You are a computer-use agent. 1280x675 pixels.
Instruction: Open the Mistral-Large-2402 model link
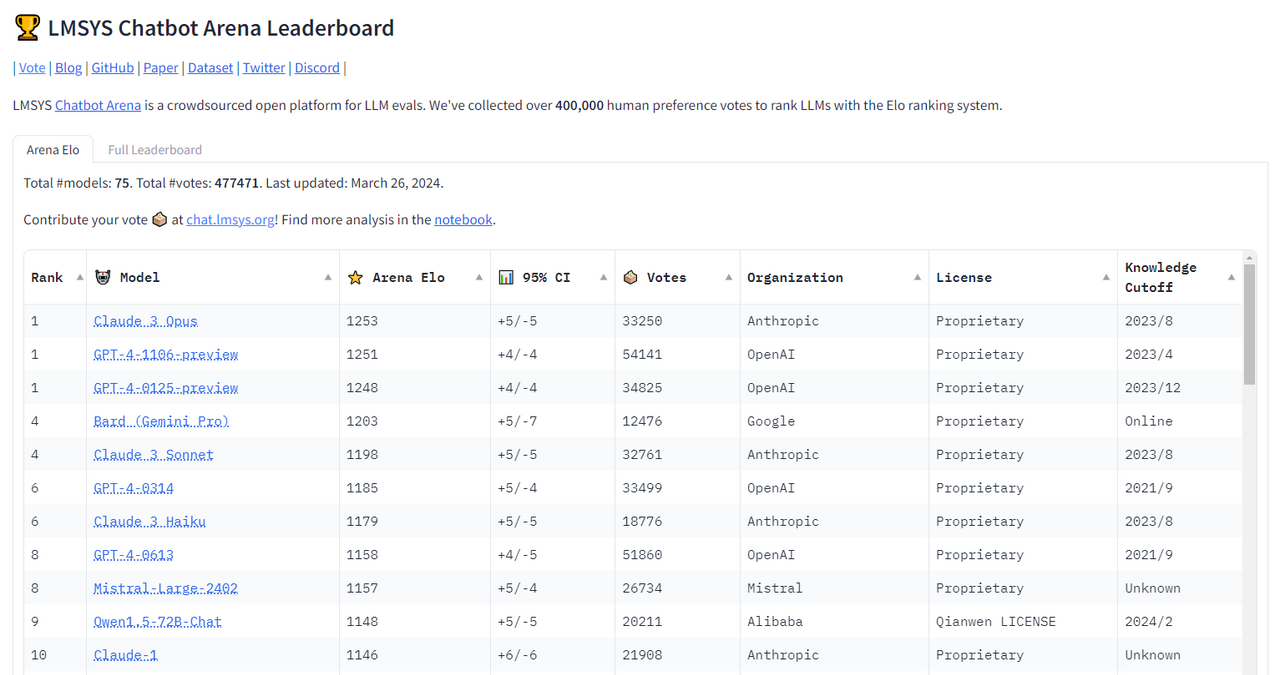click(166, 588)
